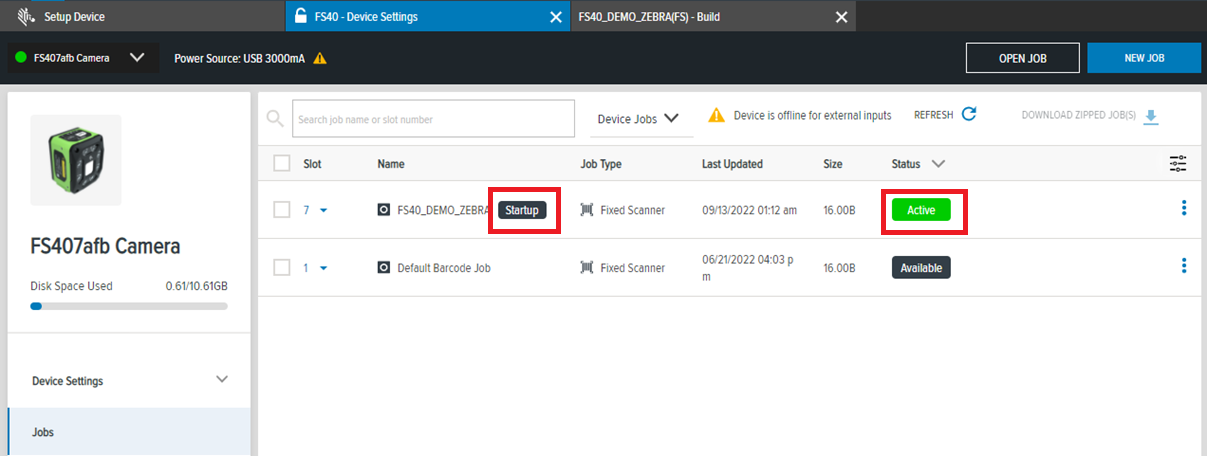
Task: Click the refresh circular arrow icon
Action: point(968,115)
